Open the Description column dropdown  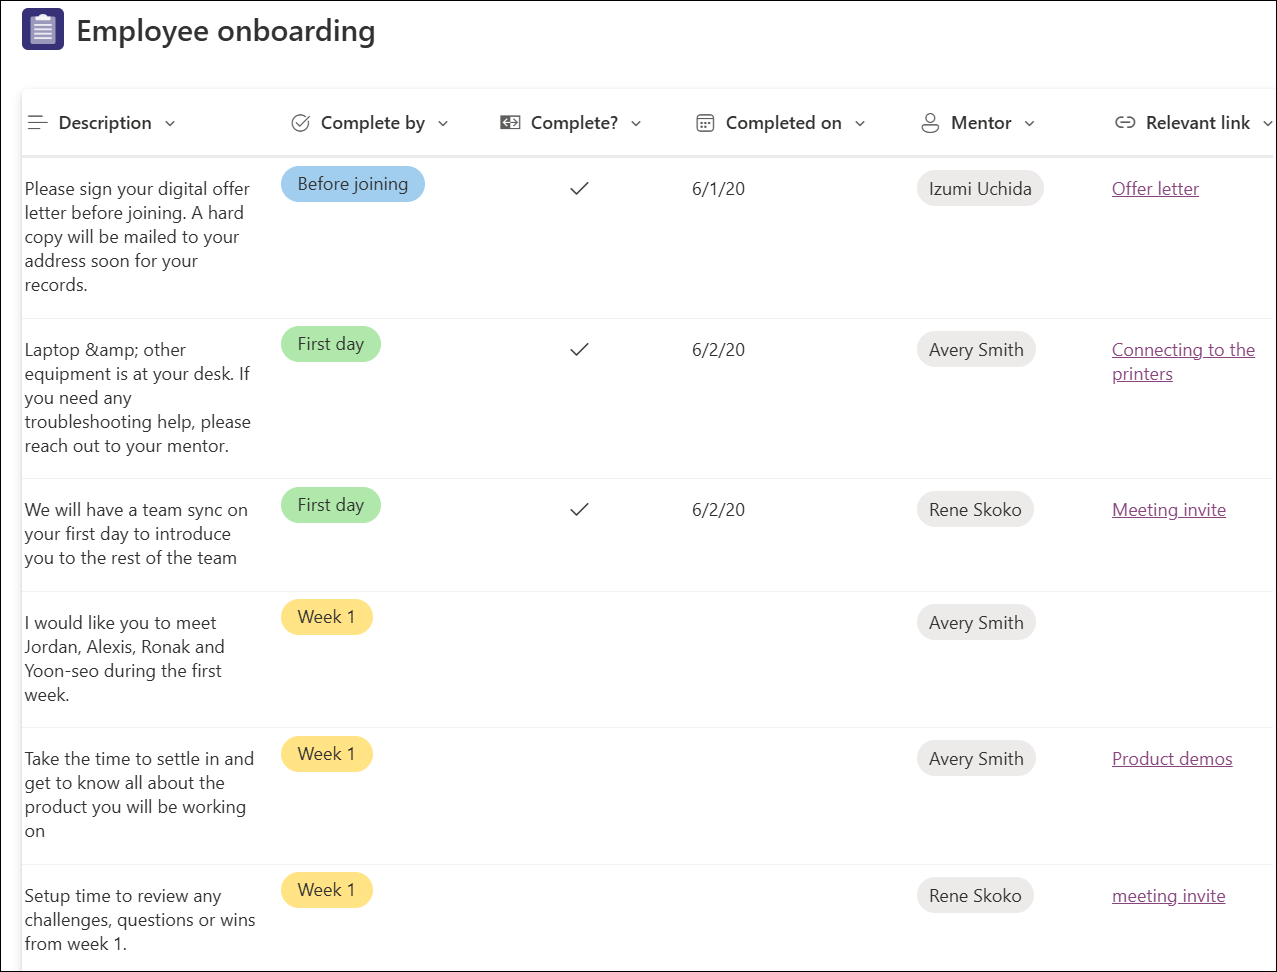coord(171,122)
